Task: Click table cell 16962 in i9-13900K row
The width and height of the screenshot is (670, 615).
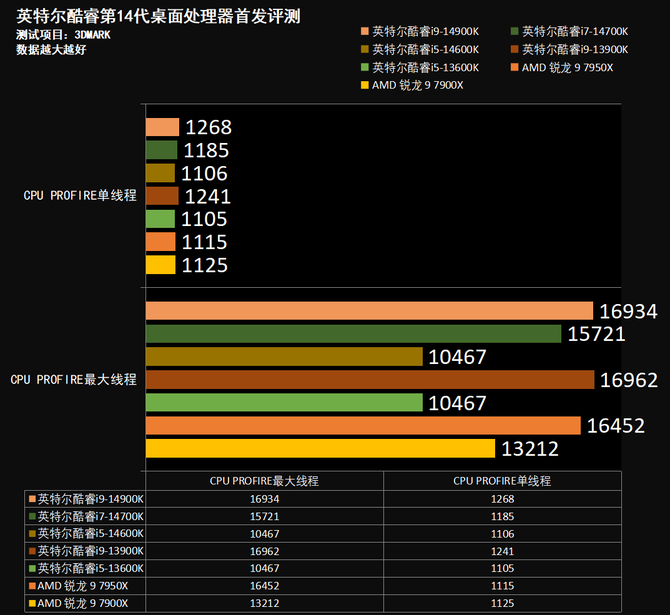Action: pyautogui.click(x=264, y=551)
